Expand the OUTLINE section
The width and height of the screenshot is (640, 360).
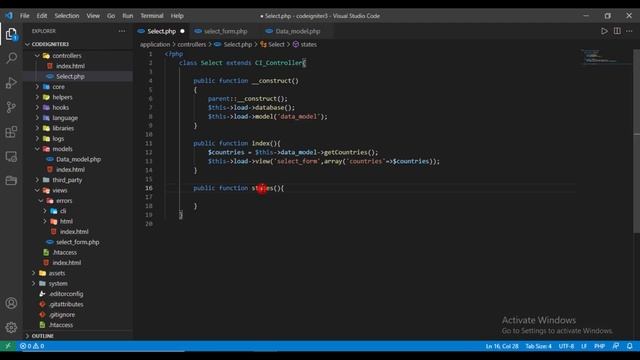[x=78, y=336]
